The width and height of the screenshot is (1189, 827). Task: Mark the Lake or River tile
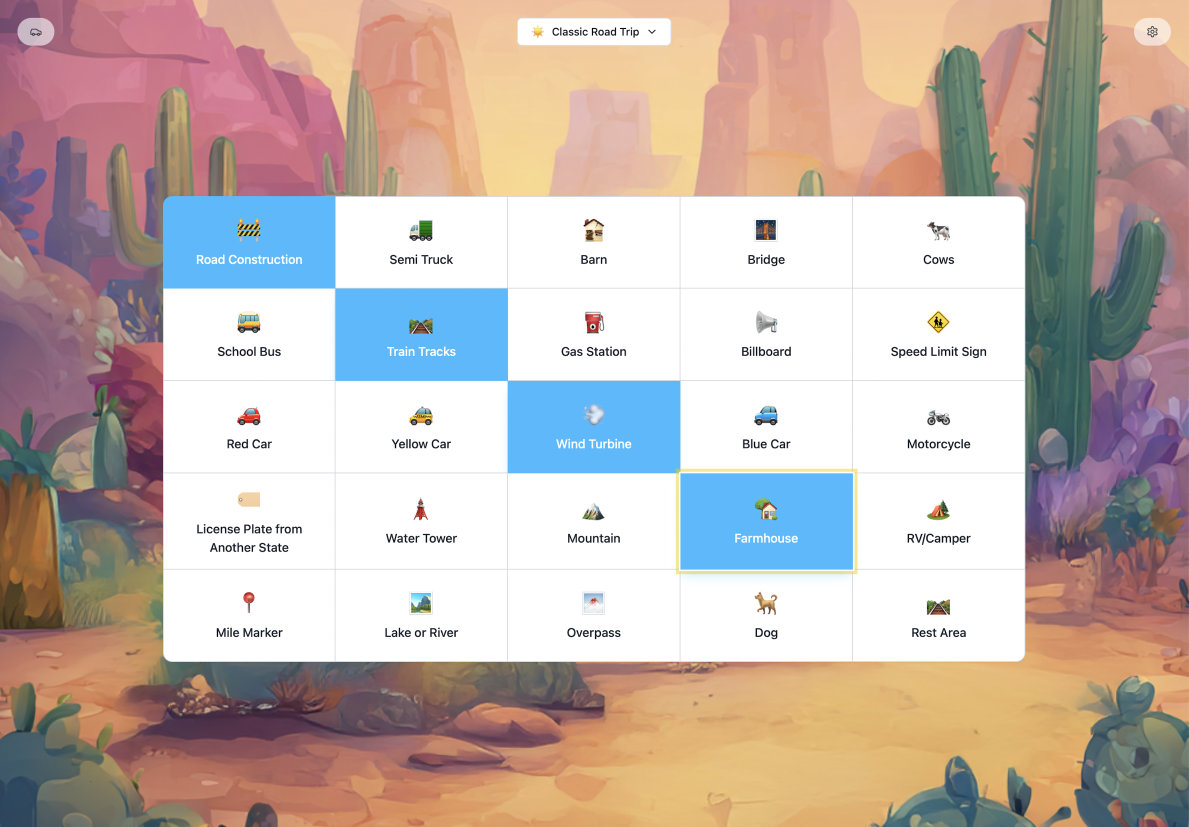(x=421, y=616)
